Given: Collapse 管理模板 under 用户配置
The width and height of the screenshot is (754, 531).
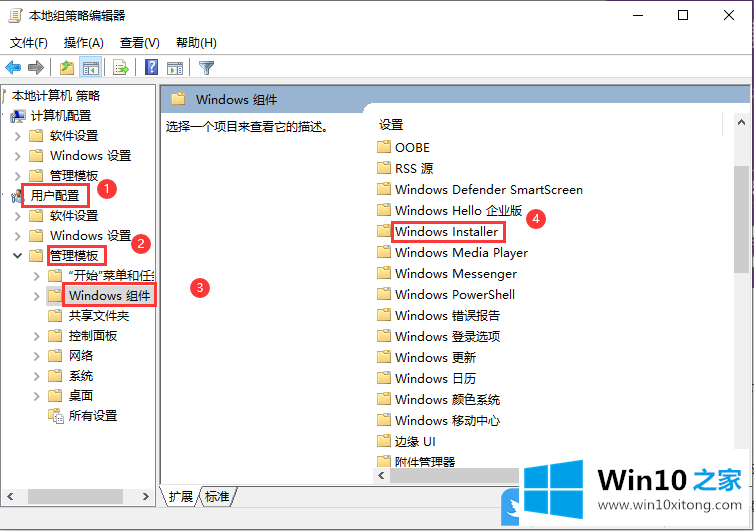Looking at the screenshot, I should pyautogui.click(x=18, y=256).
